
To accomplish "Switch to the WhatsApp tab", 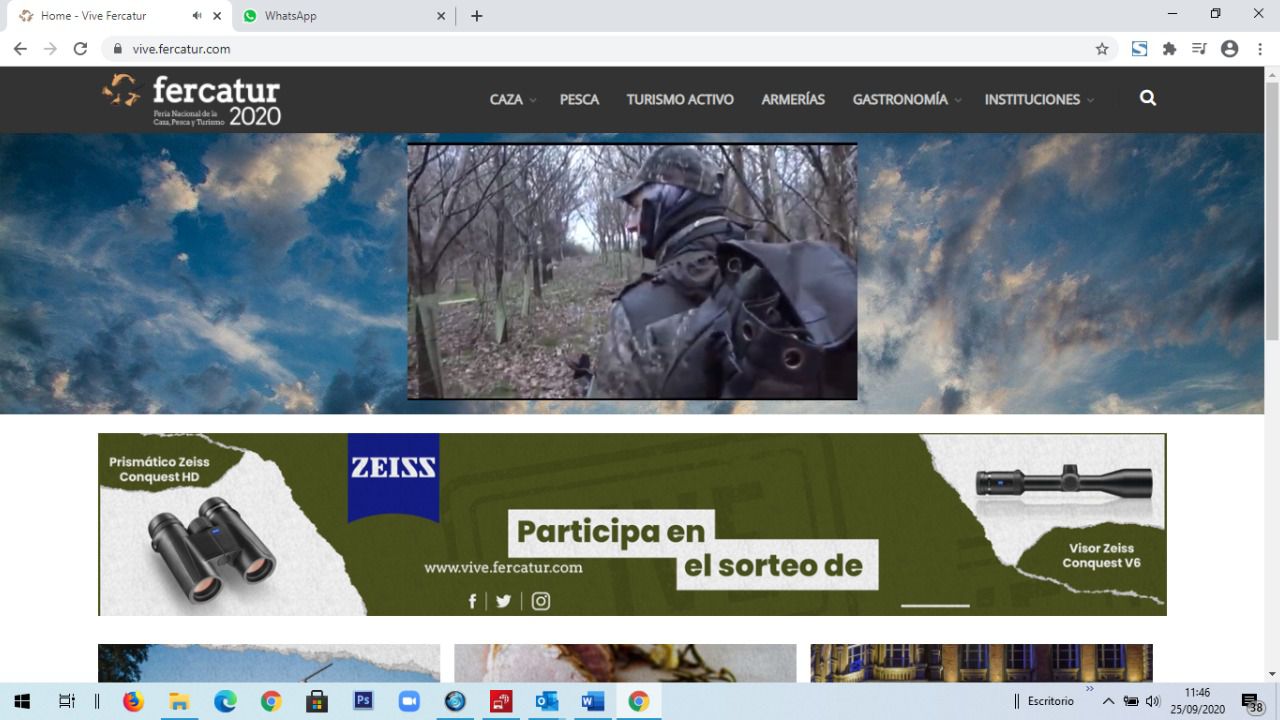I will pos(344,16).
